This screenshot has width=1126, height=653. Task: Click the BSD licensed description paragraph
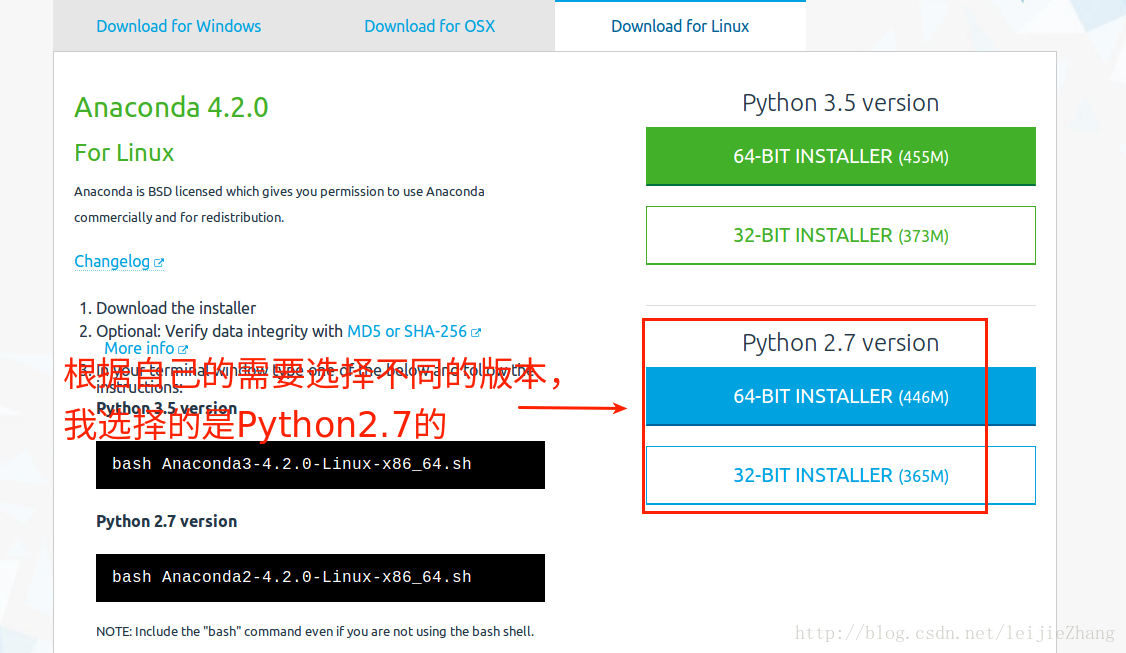(279, 205)
